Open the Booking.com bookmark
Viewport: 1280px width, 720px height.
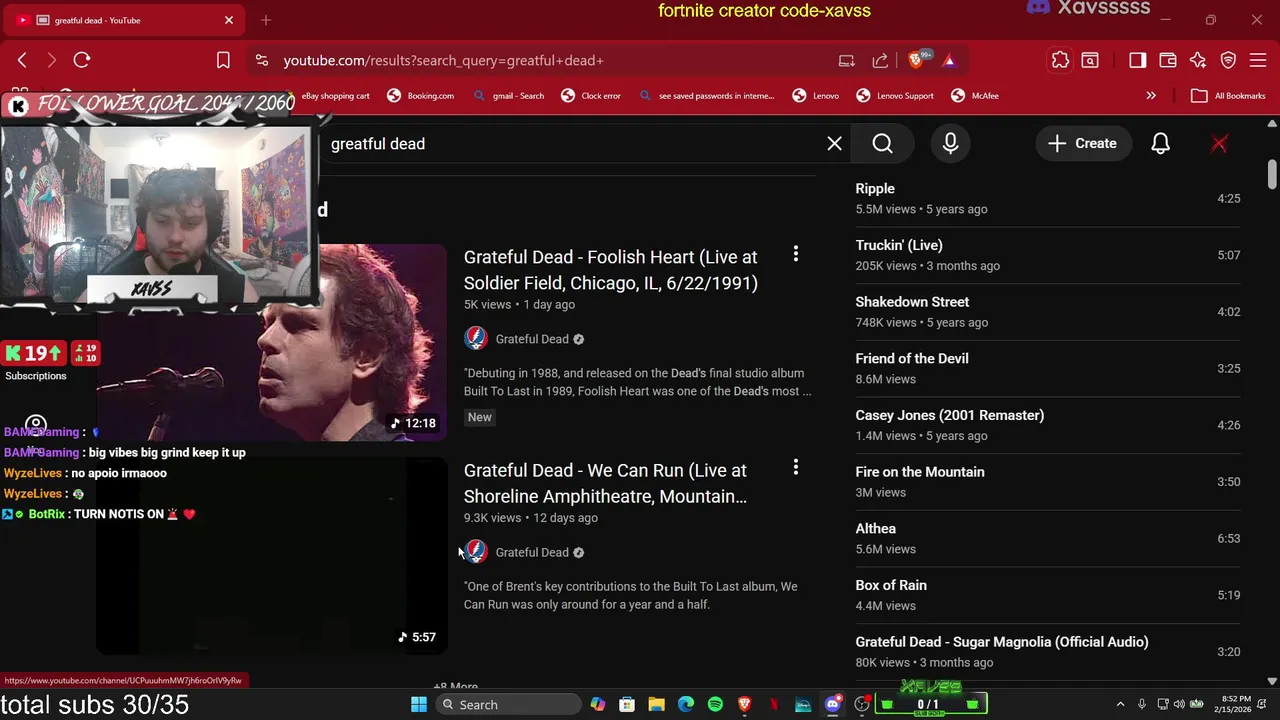[420, 96]
